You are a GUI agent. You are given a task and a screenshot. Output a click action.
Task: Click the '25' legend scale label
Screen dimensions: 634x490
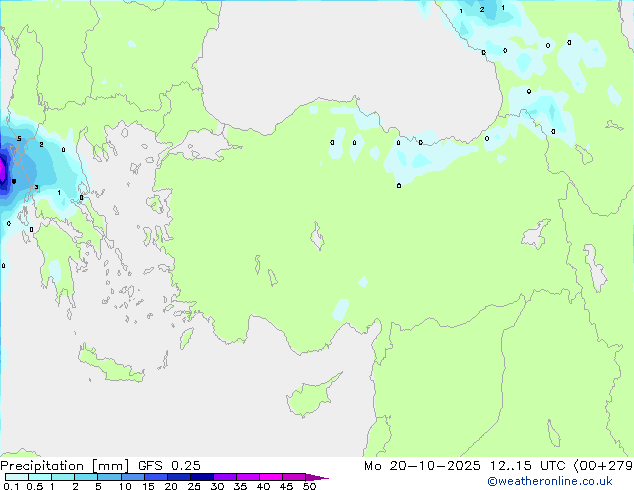[x=194, y=486]
